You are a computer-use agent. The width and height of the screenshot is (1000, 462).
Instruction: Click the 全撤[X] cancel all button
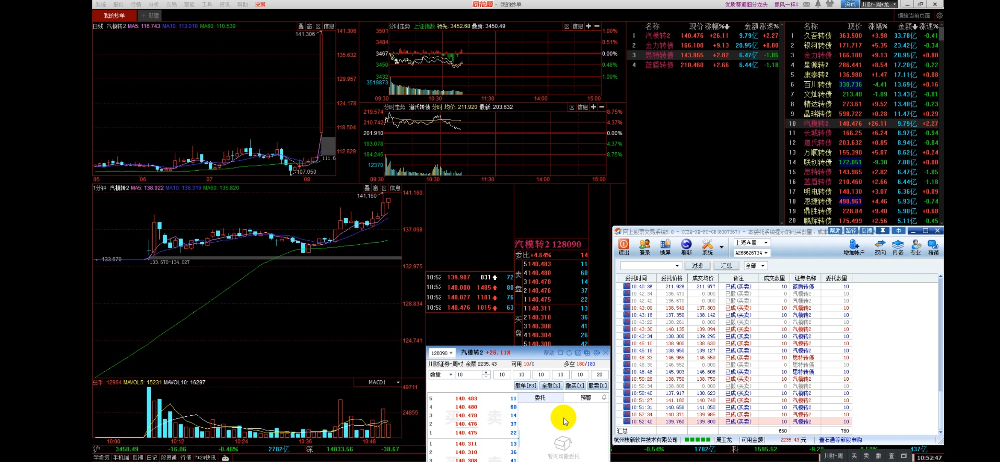pos(551,385)
